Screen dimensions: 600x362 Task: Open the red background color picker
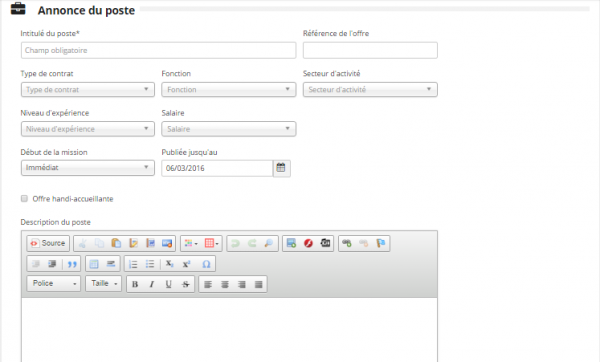pyautogui.click(x=211, y=243)
